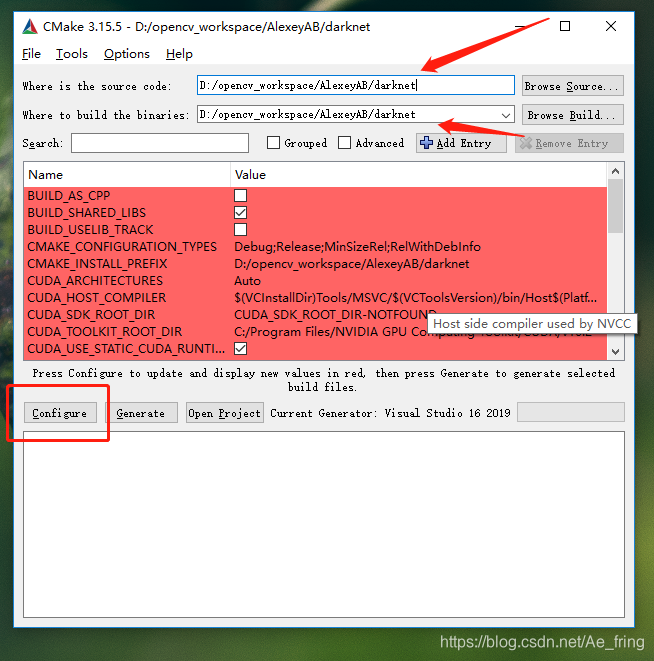Open the Options menu
The width and height of the screenshot is (654, 661).
click(x=126, y=54)
